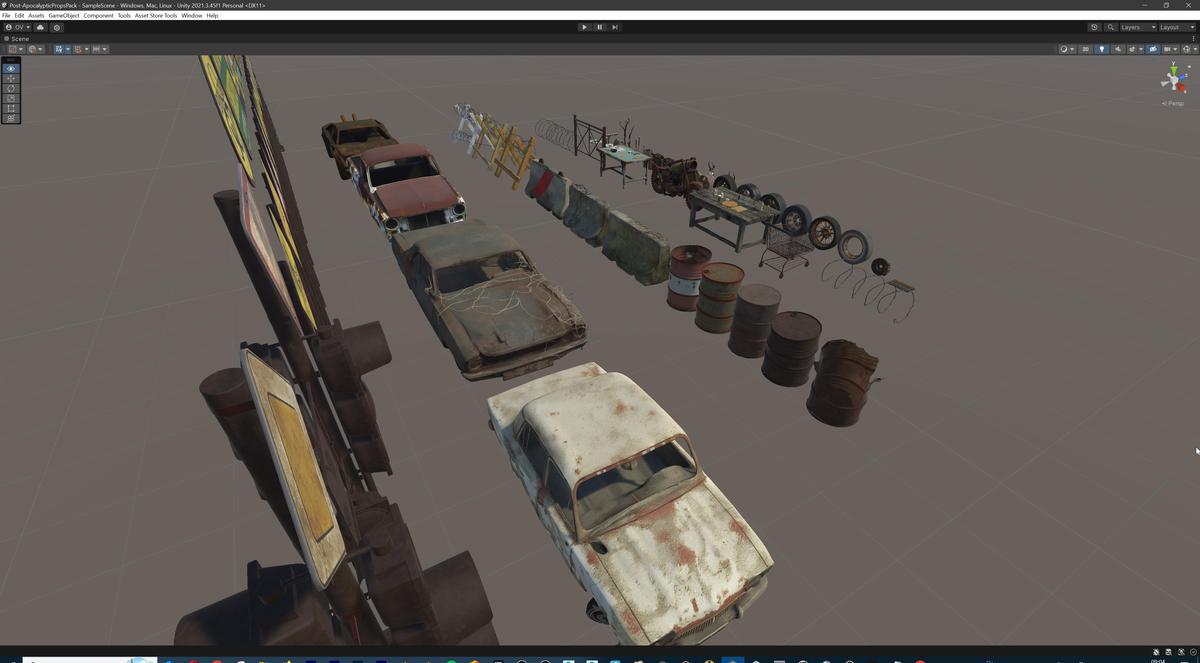The image size is (1200, 663).
Task: Open the search window from the top toolbar
Action: coord(1111,27)
